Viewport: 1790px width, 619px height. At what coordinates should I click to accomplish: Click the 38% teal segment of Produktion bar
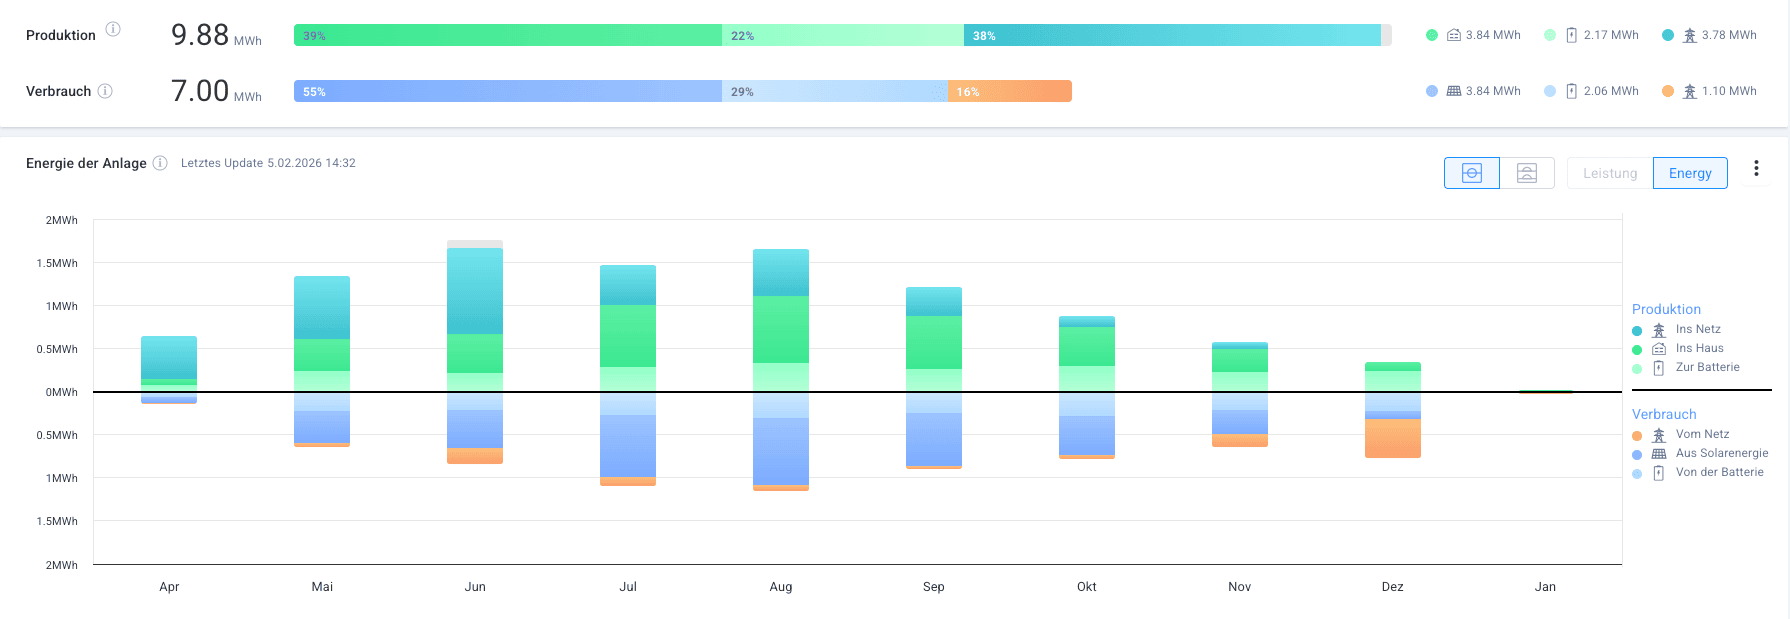click(1170, 35)
